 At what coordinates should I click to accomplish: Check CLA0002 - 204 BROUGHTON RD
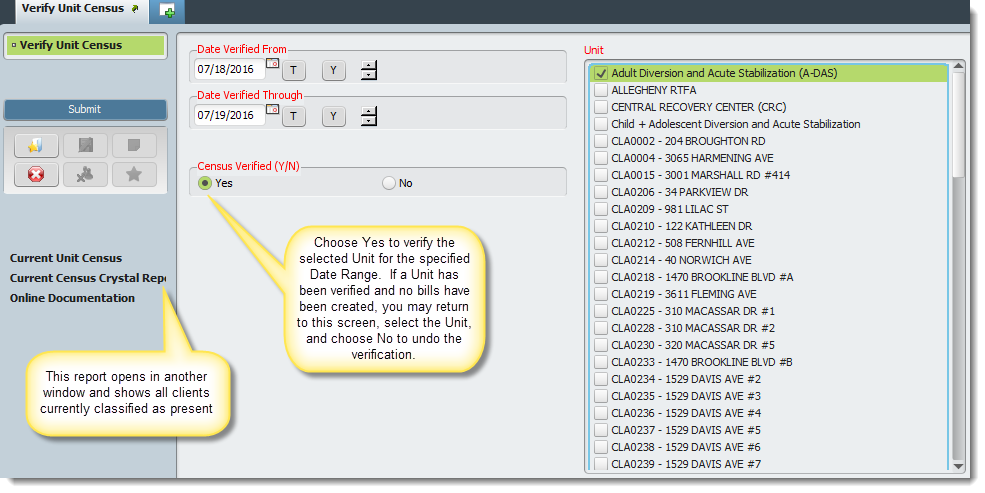601,141
